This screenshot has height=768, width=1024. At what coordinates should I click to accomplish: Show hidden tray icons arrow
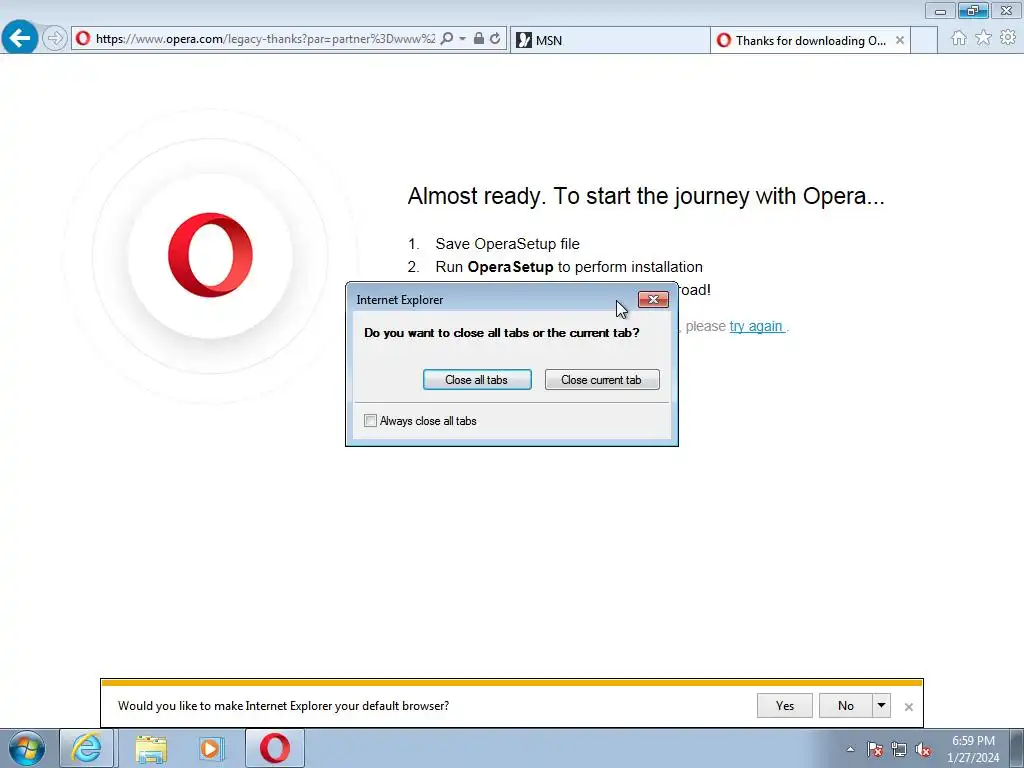850,749
